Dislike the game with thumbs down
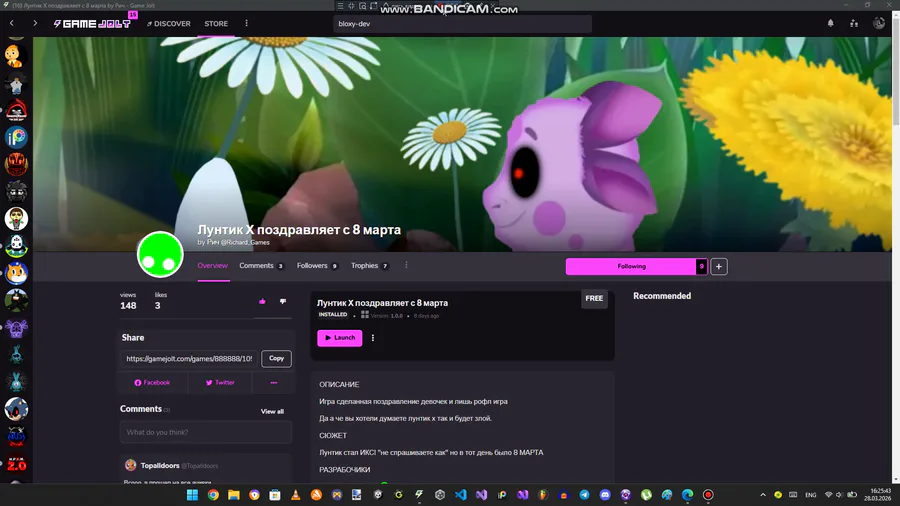This screenshot has width=900, height=506. pos(283,301)
